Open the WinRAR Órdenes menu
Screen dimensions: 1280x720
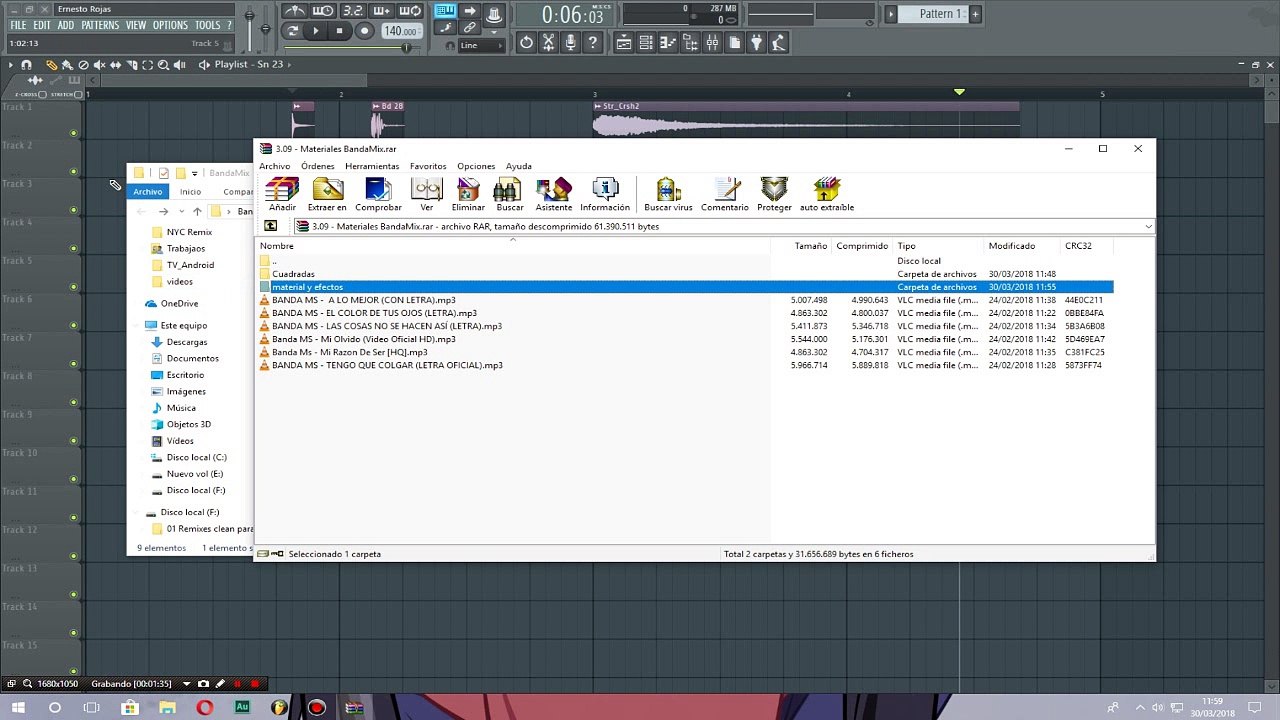tap(318, 166)
